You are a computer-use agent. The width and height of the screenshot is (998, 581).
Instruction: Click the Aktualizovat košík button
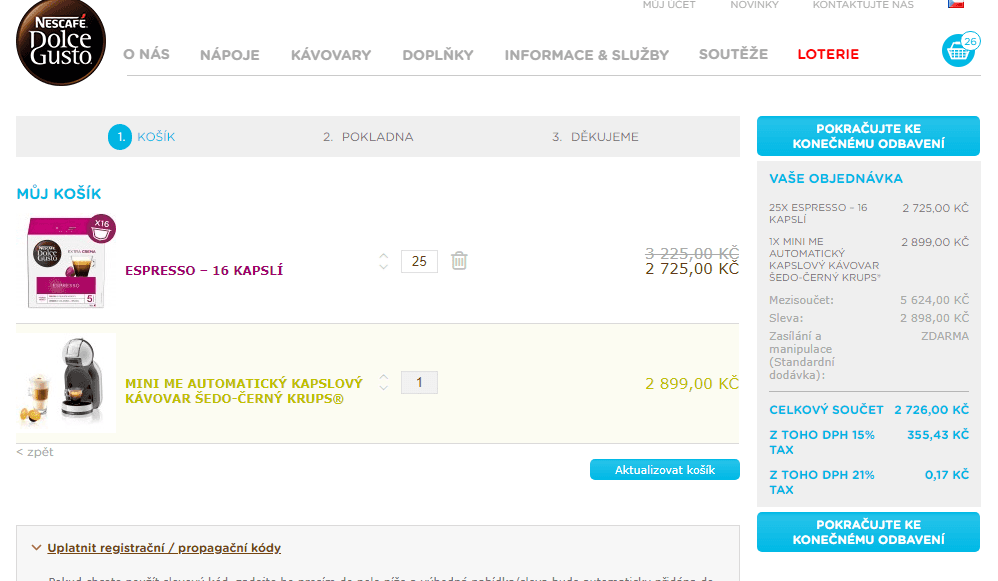664,470
